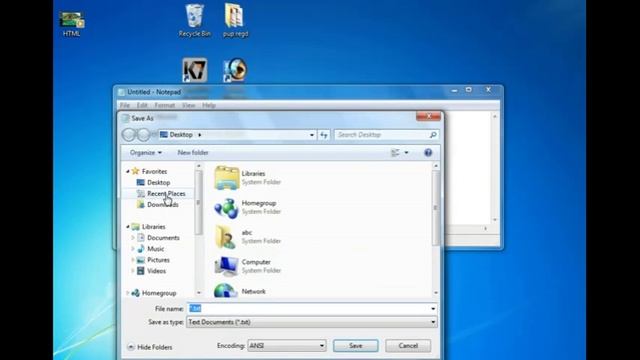Click the refresh button beside address bar
Viewport: 640px width, 360px height.
324,135
